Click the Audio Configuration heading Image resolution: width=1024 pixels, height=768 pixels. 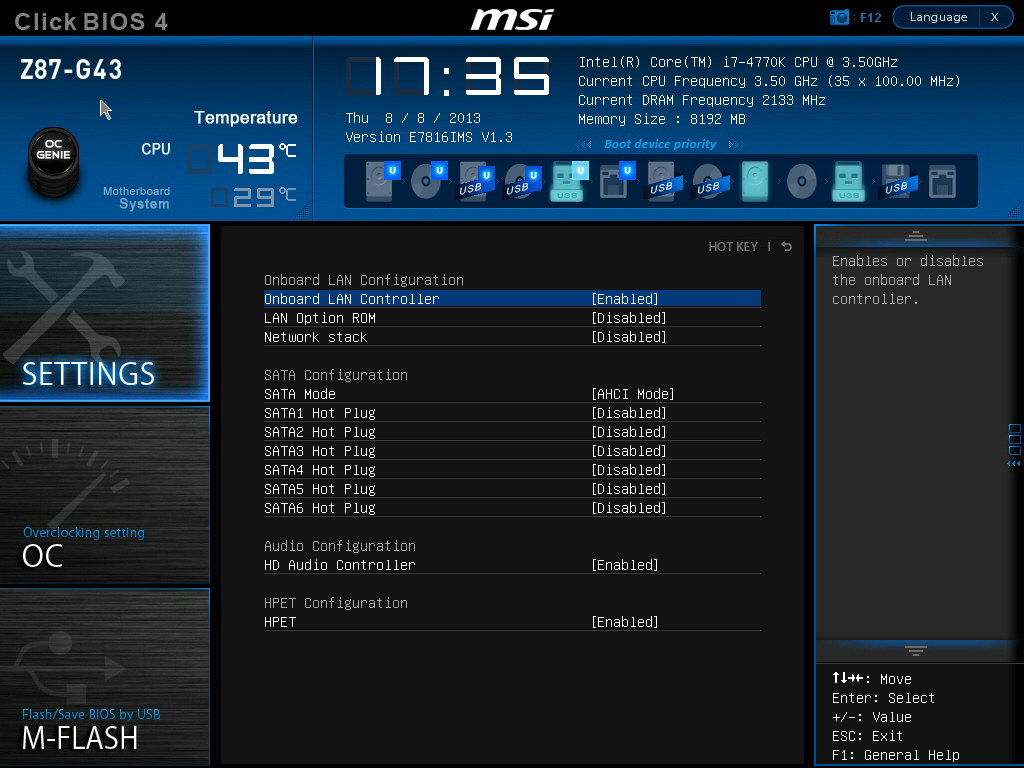point(340,546)
